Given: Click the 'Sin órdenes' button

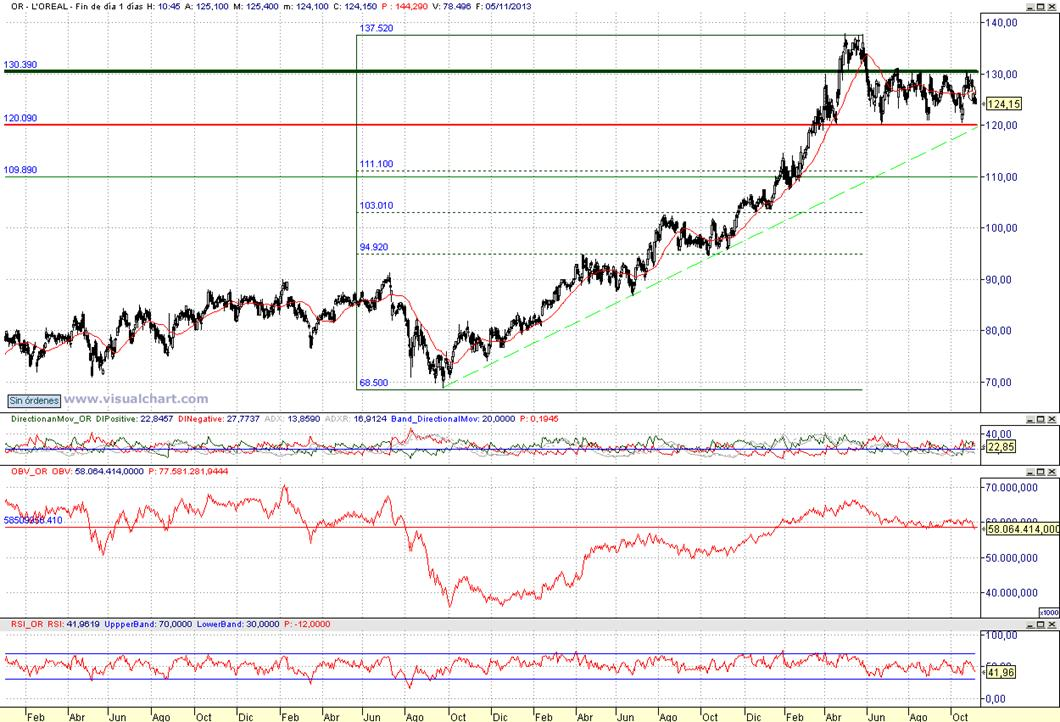Looking at the screenshot, I should click(x=34, y=401).
